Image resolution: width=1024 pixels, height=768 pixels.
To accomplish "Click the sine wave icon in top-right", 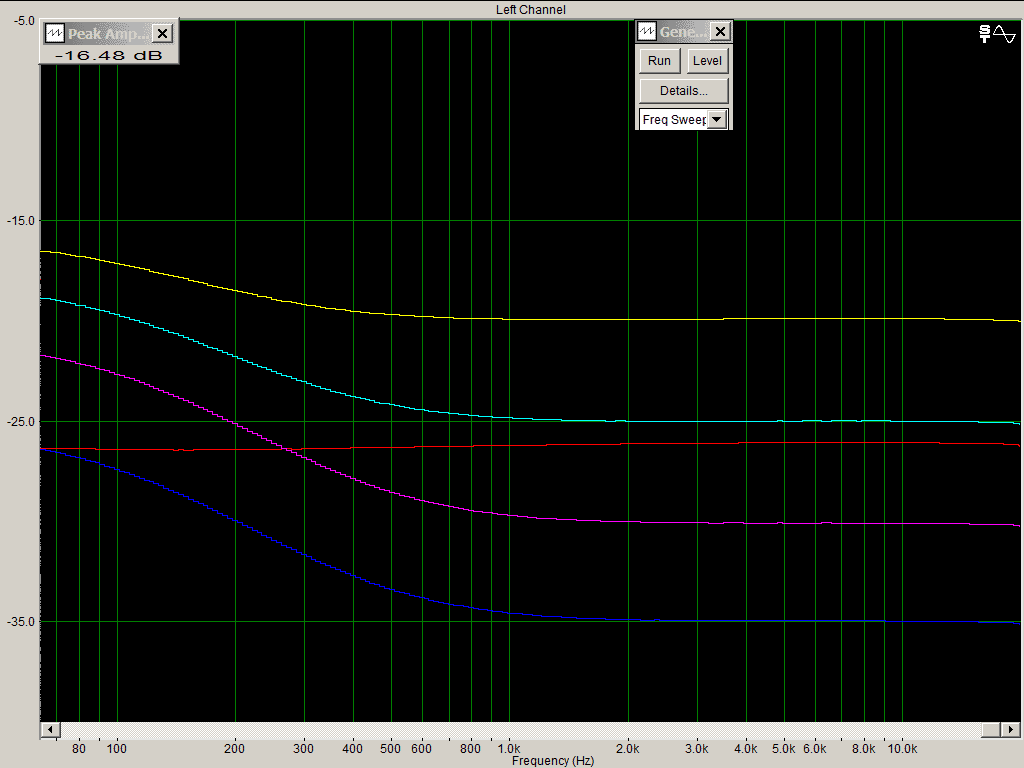I will click(1004, 34).
